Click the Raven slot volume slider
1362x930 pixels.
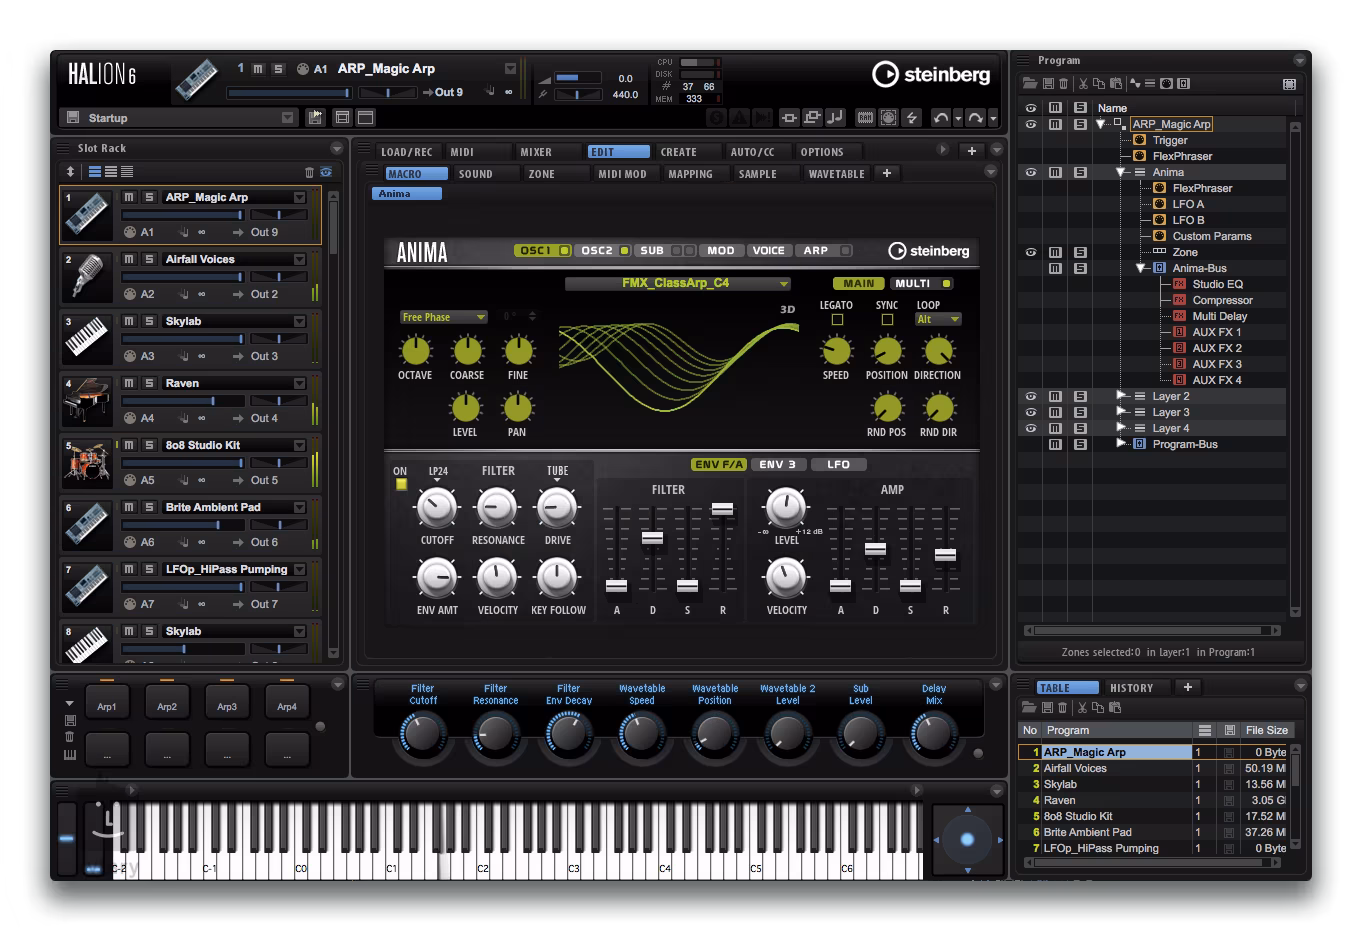pyautogui.click(x=182, y=401)
